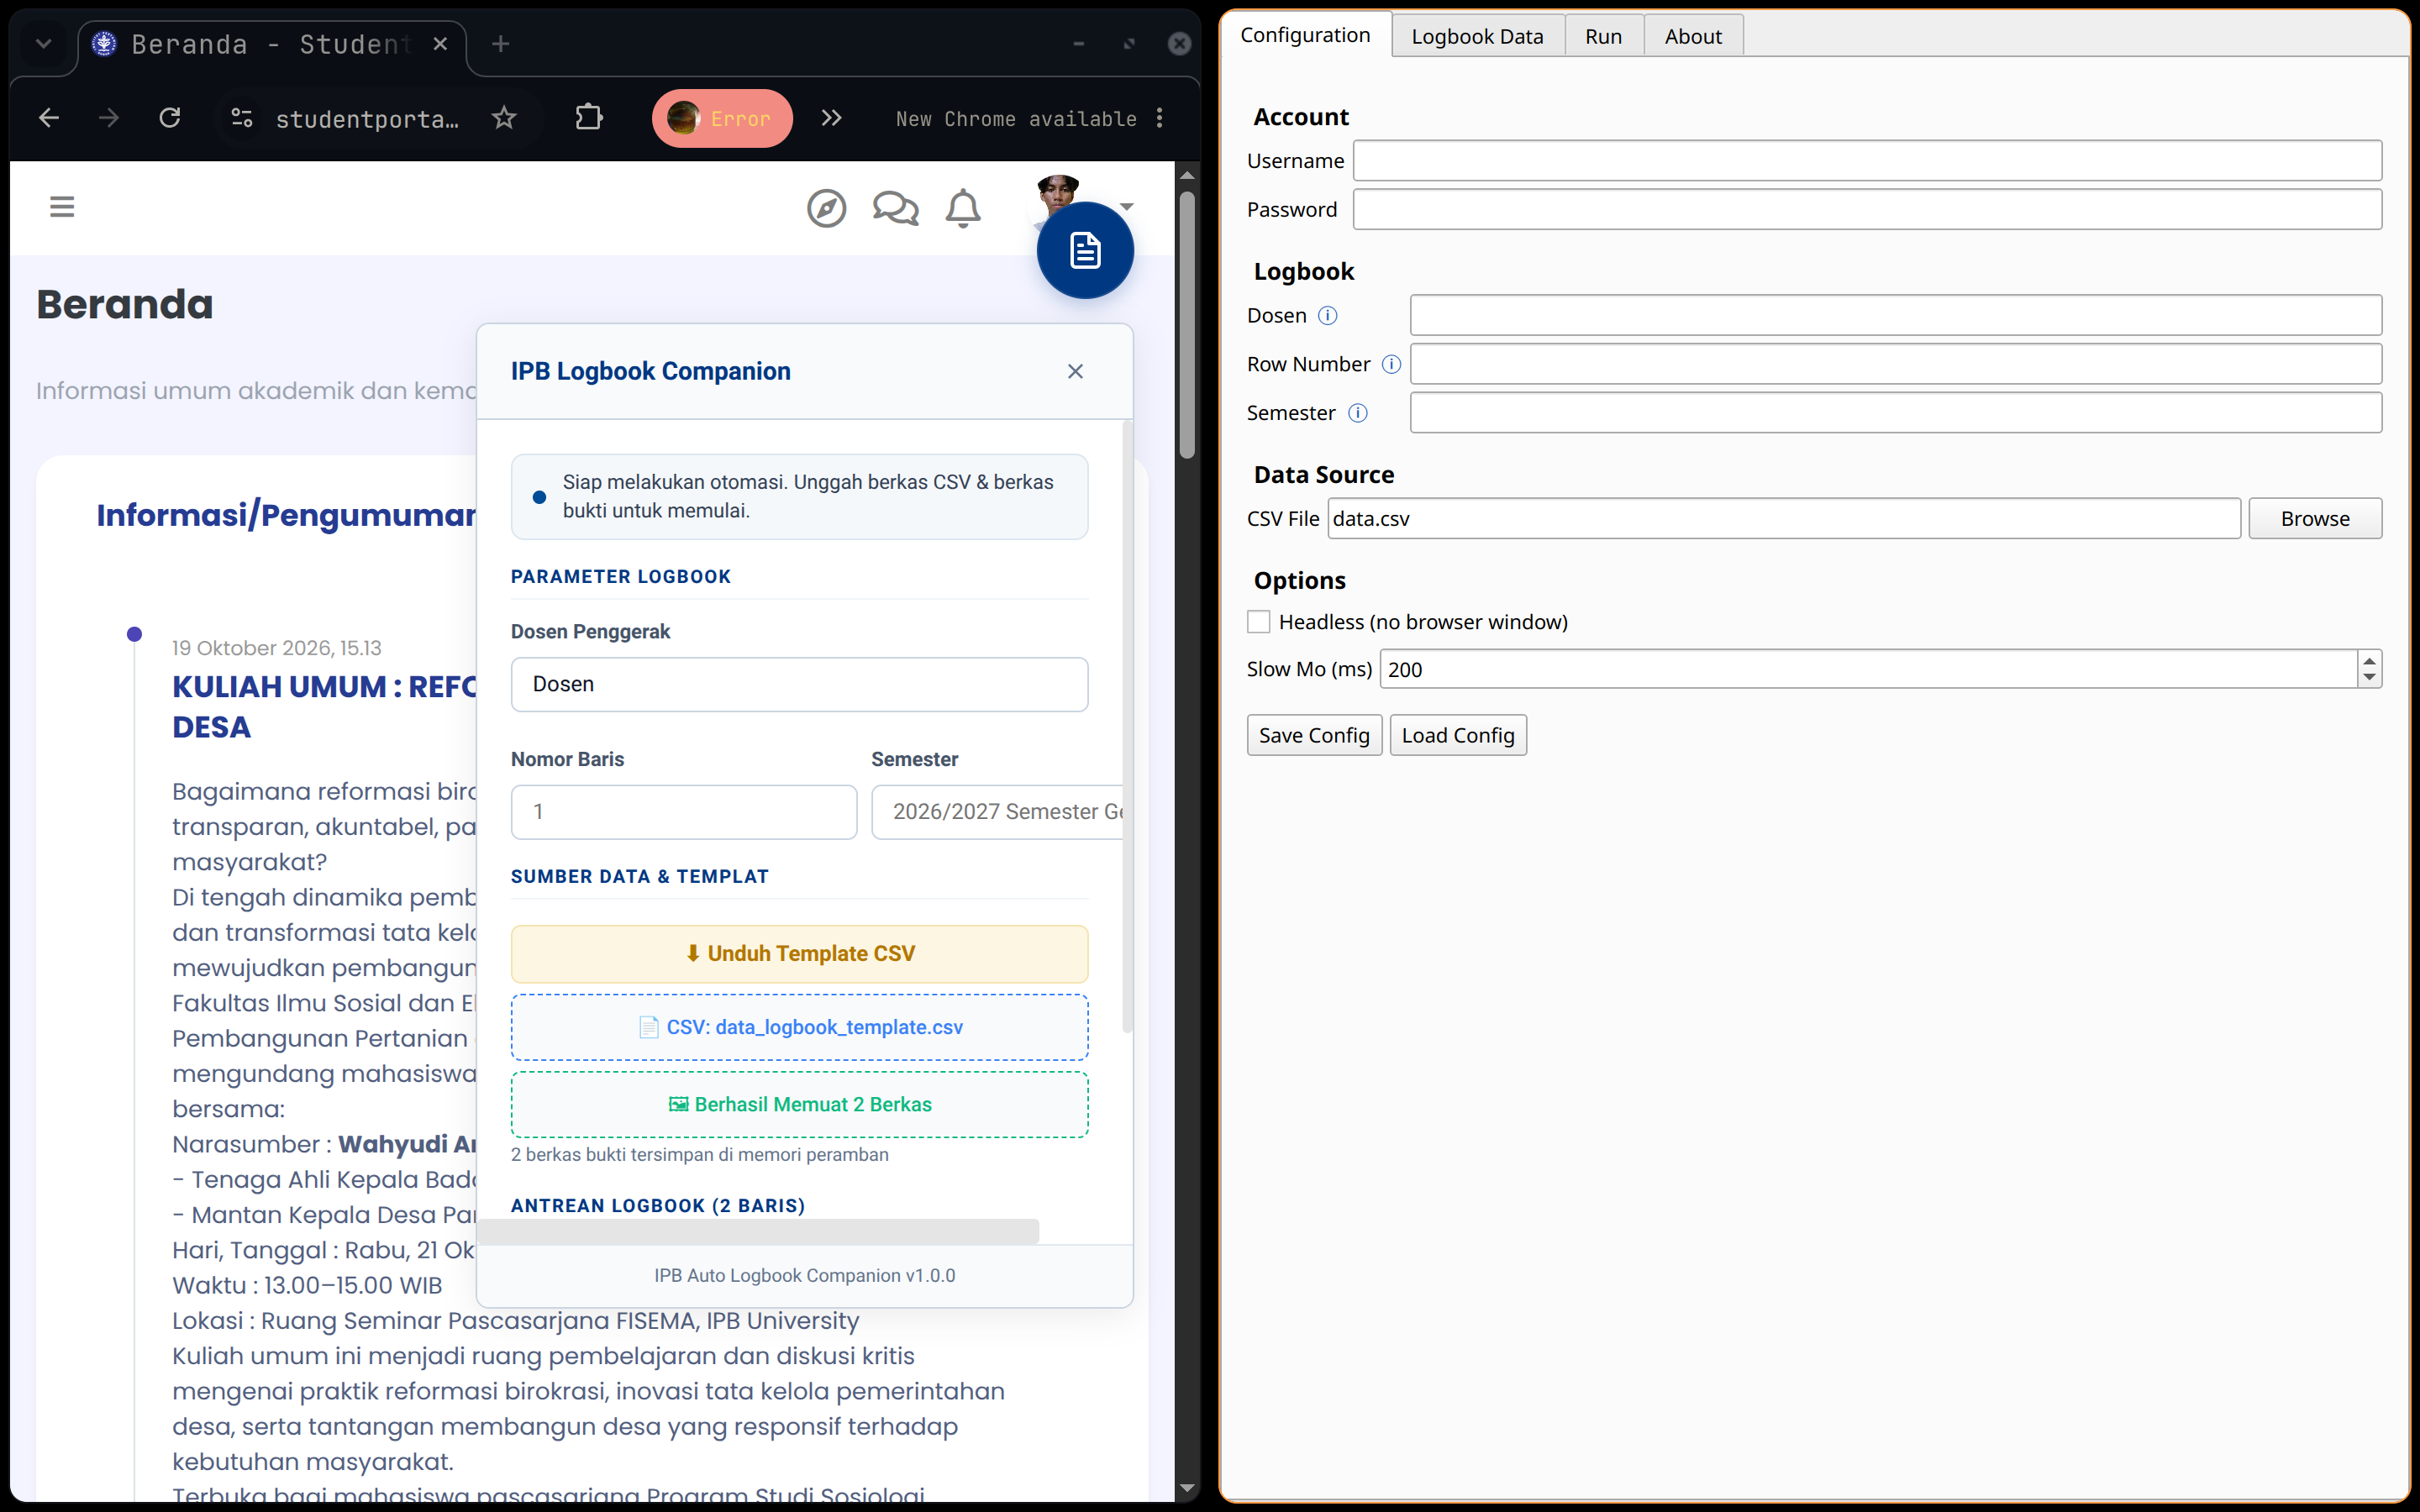Click the page scroll down arrow
The width and height of the screenshot is (2420, 1512).
1187,1488
